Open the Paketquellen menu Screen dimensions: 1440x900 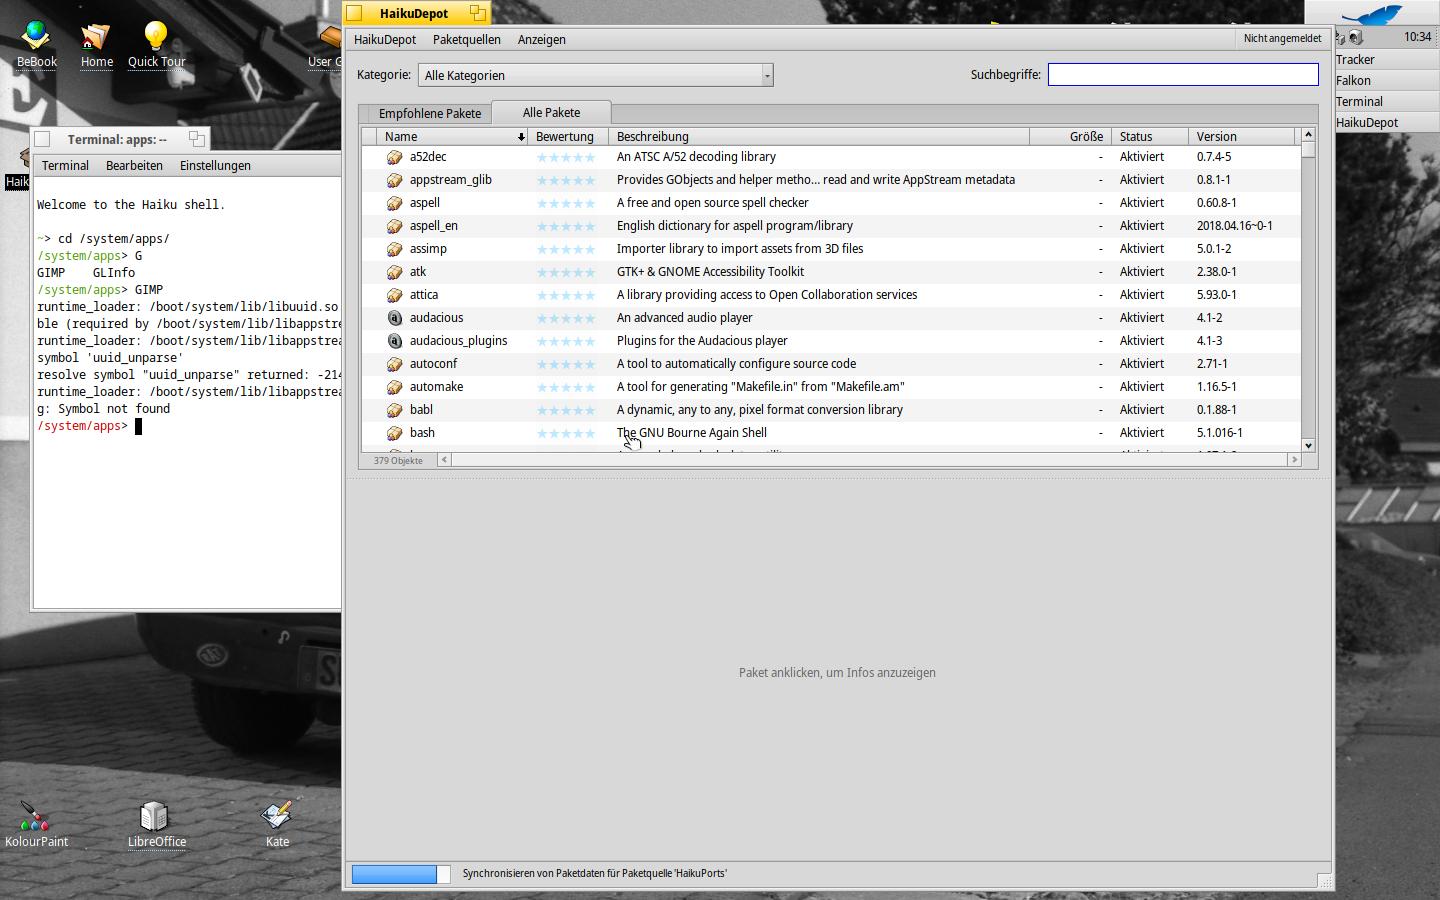(x=467, y=39)
